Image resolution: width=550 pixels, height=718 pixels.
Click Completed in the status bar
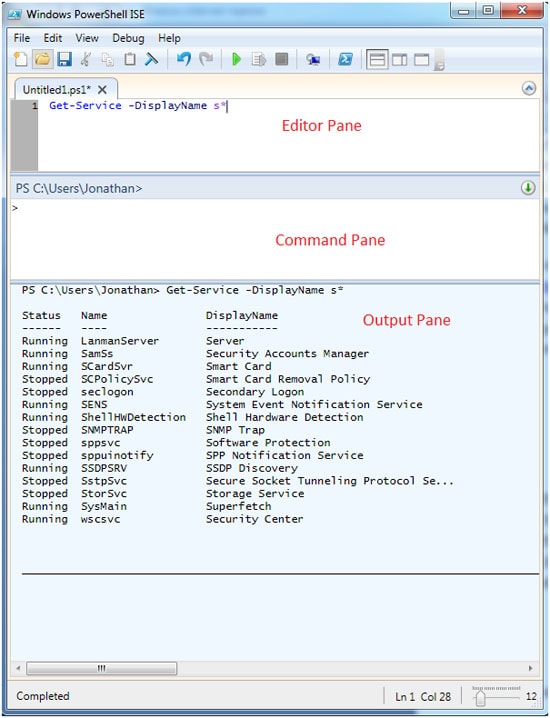pyautogui.click(x=43, y=696)
